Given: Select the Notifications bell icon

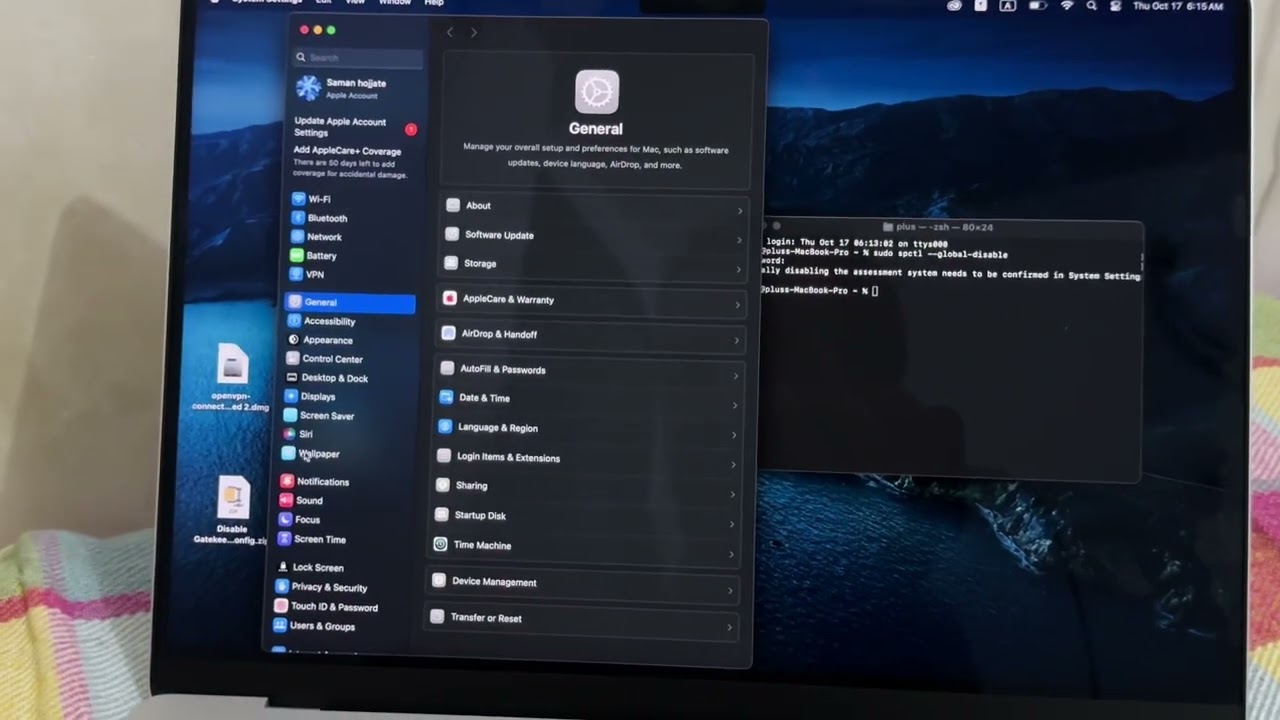Looking at the screenshot, I should click(287, 481).
